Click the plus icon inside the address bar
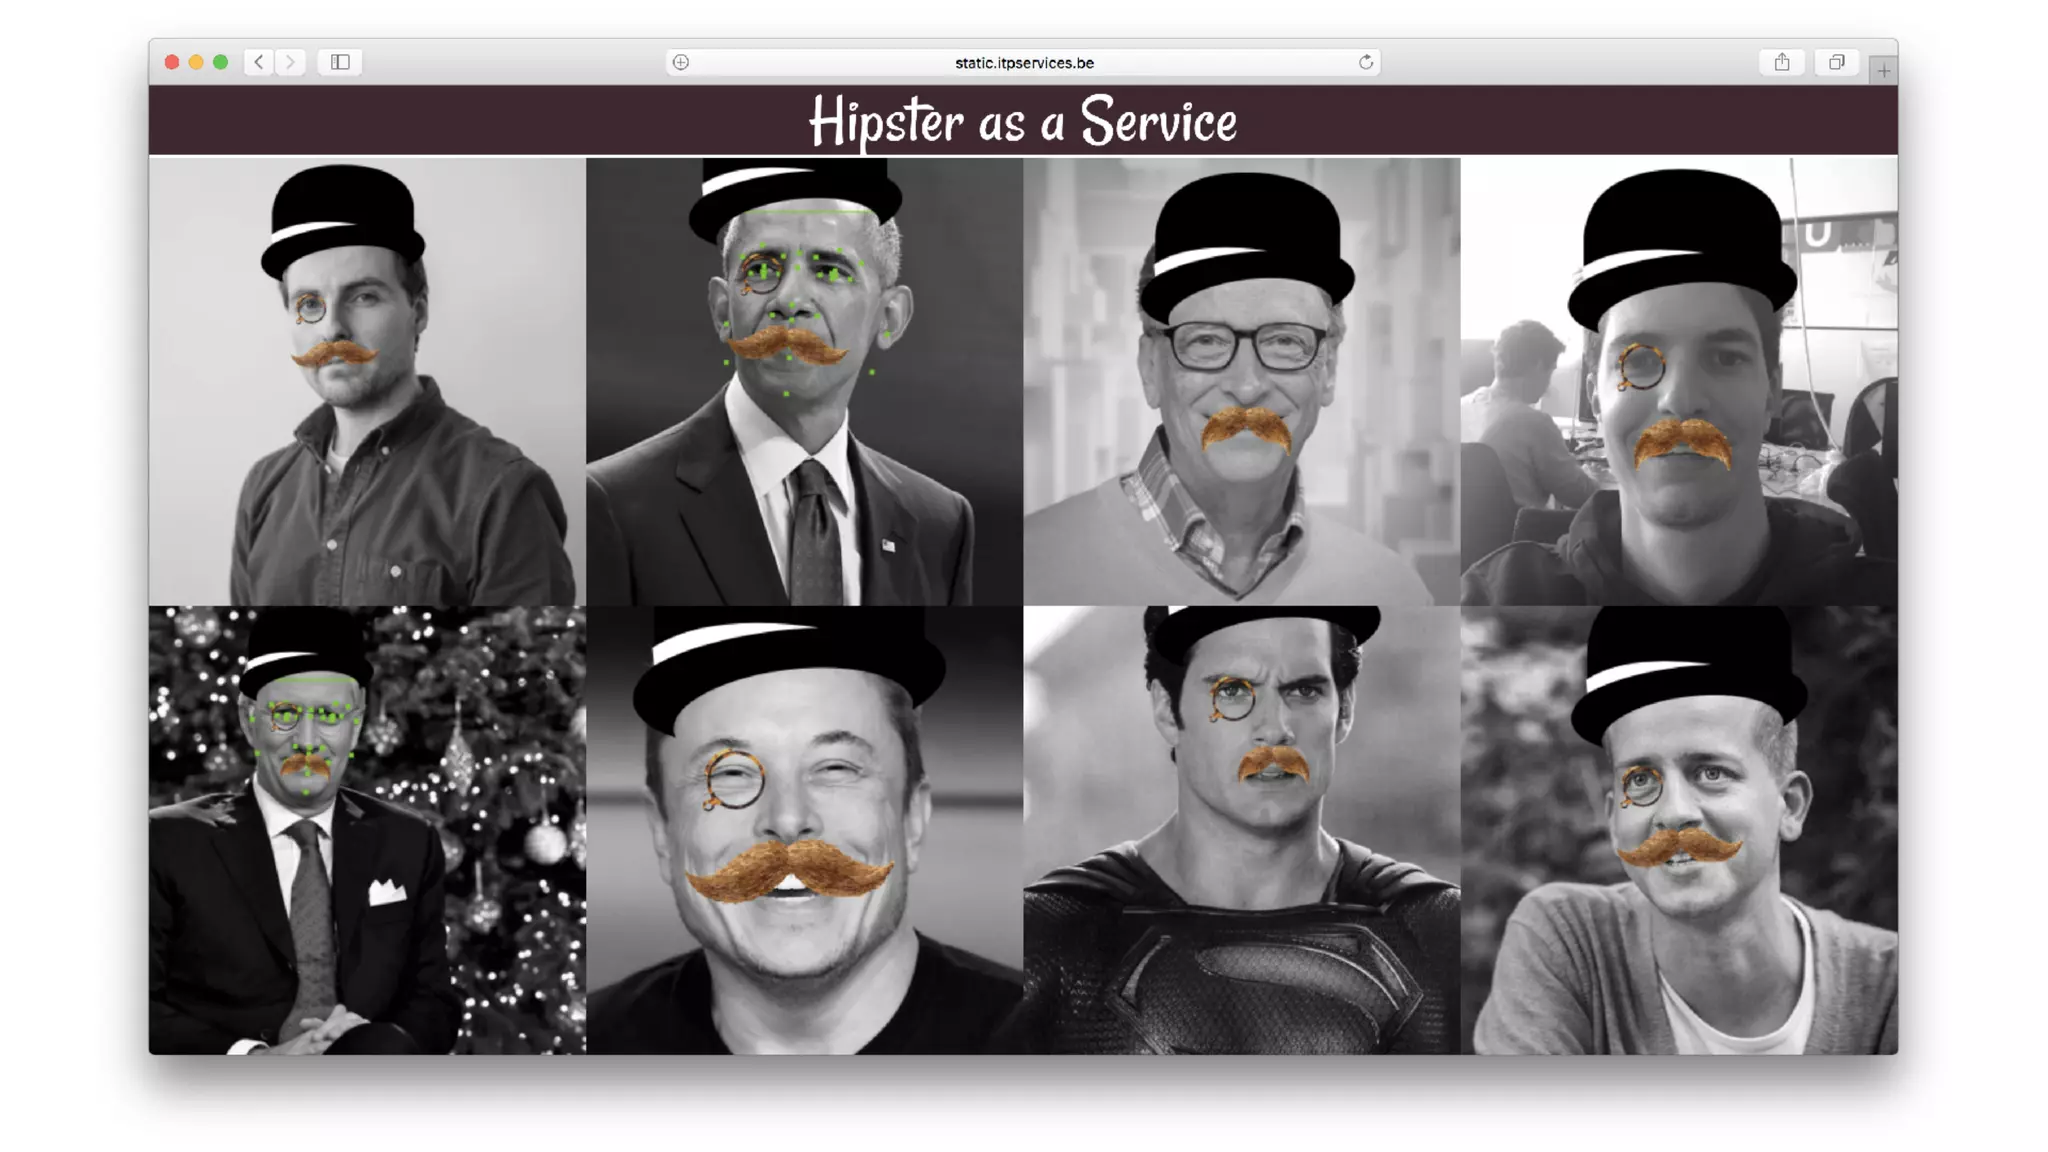Image resolution: width=2048 pixels, height=1152 pixels. 681,62
